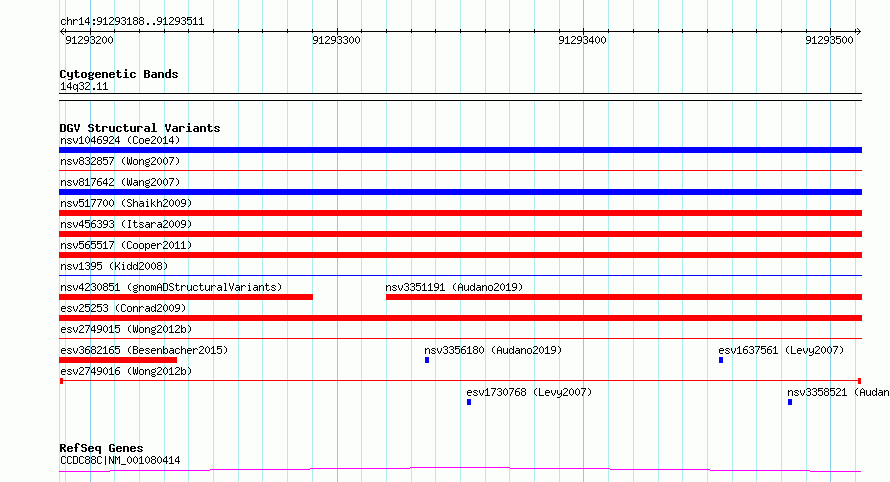Click the esv3682165 (Besenbacher2015) red bar
Viewport: 890px width, 482px height.
tap(118, 360)
